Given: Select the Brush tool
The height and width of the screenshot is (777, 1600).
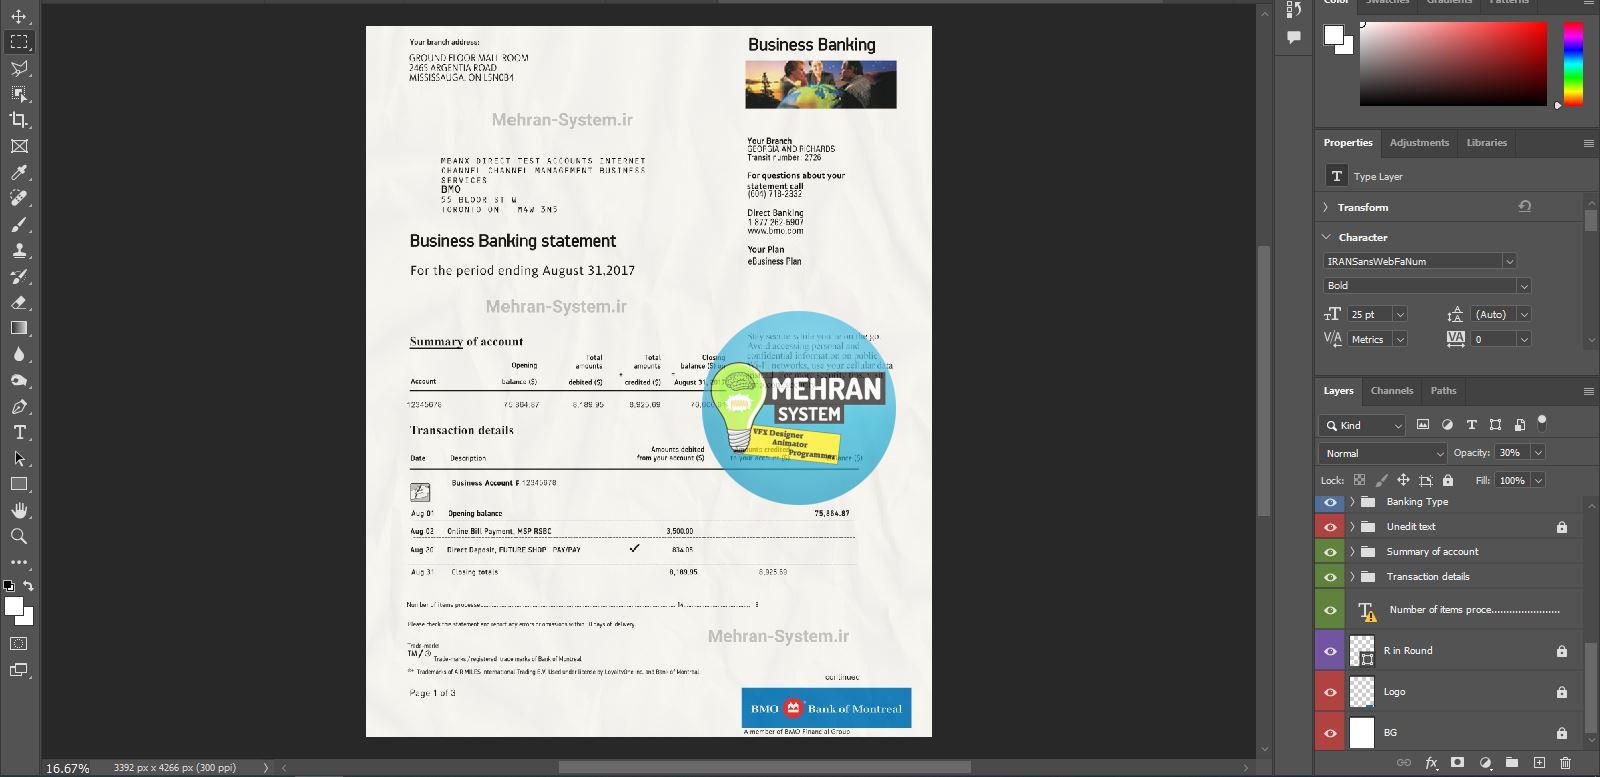Looking at the screenshot, I should (19, 224).
